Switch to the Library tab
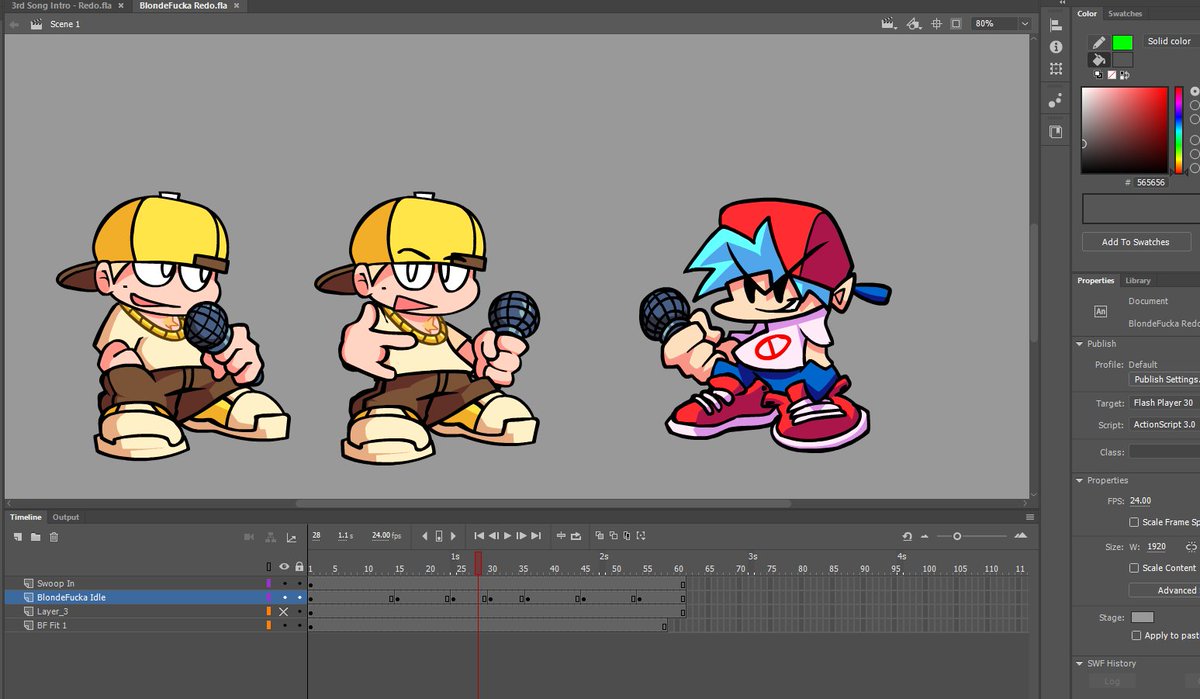The image size is (1200, 699). pyautogui.click(x=1137, y=281)
